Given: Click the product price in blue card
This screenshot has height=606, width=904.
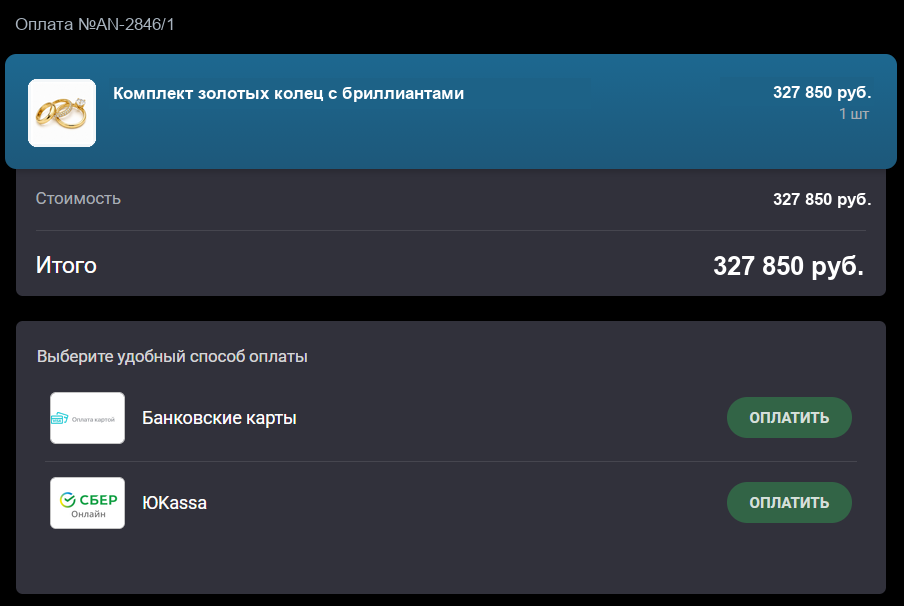Looking at the screenshot, I should 822,92.
